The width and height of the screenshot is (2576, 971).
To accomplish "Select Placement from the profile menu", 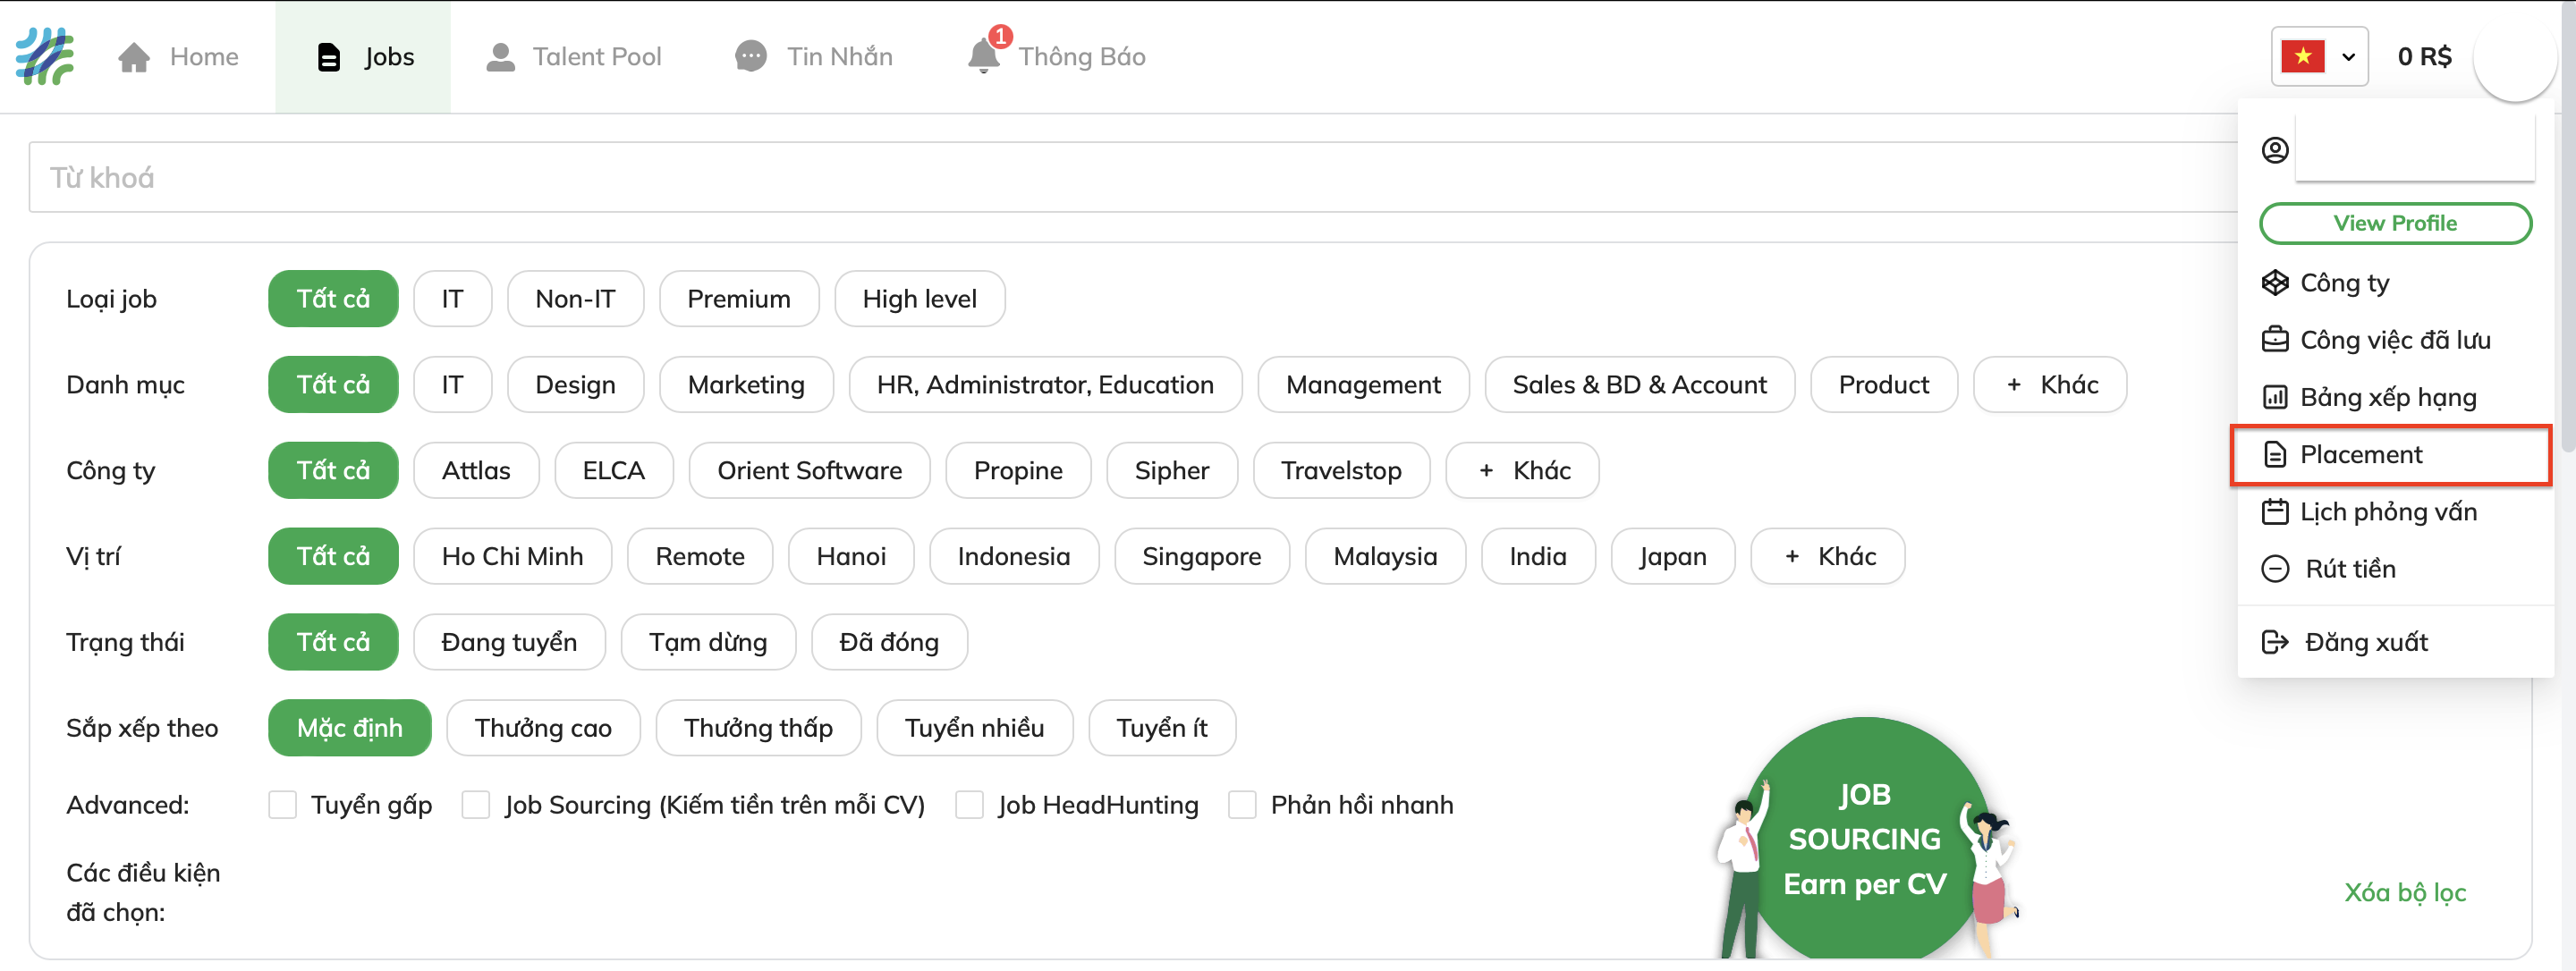I will tap(2360, 454).
